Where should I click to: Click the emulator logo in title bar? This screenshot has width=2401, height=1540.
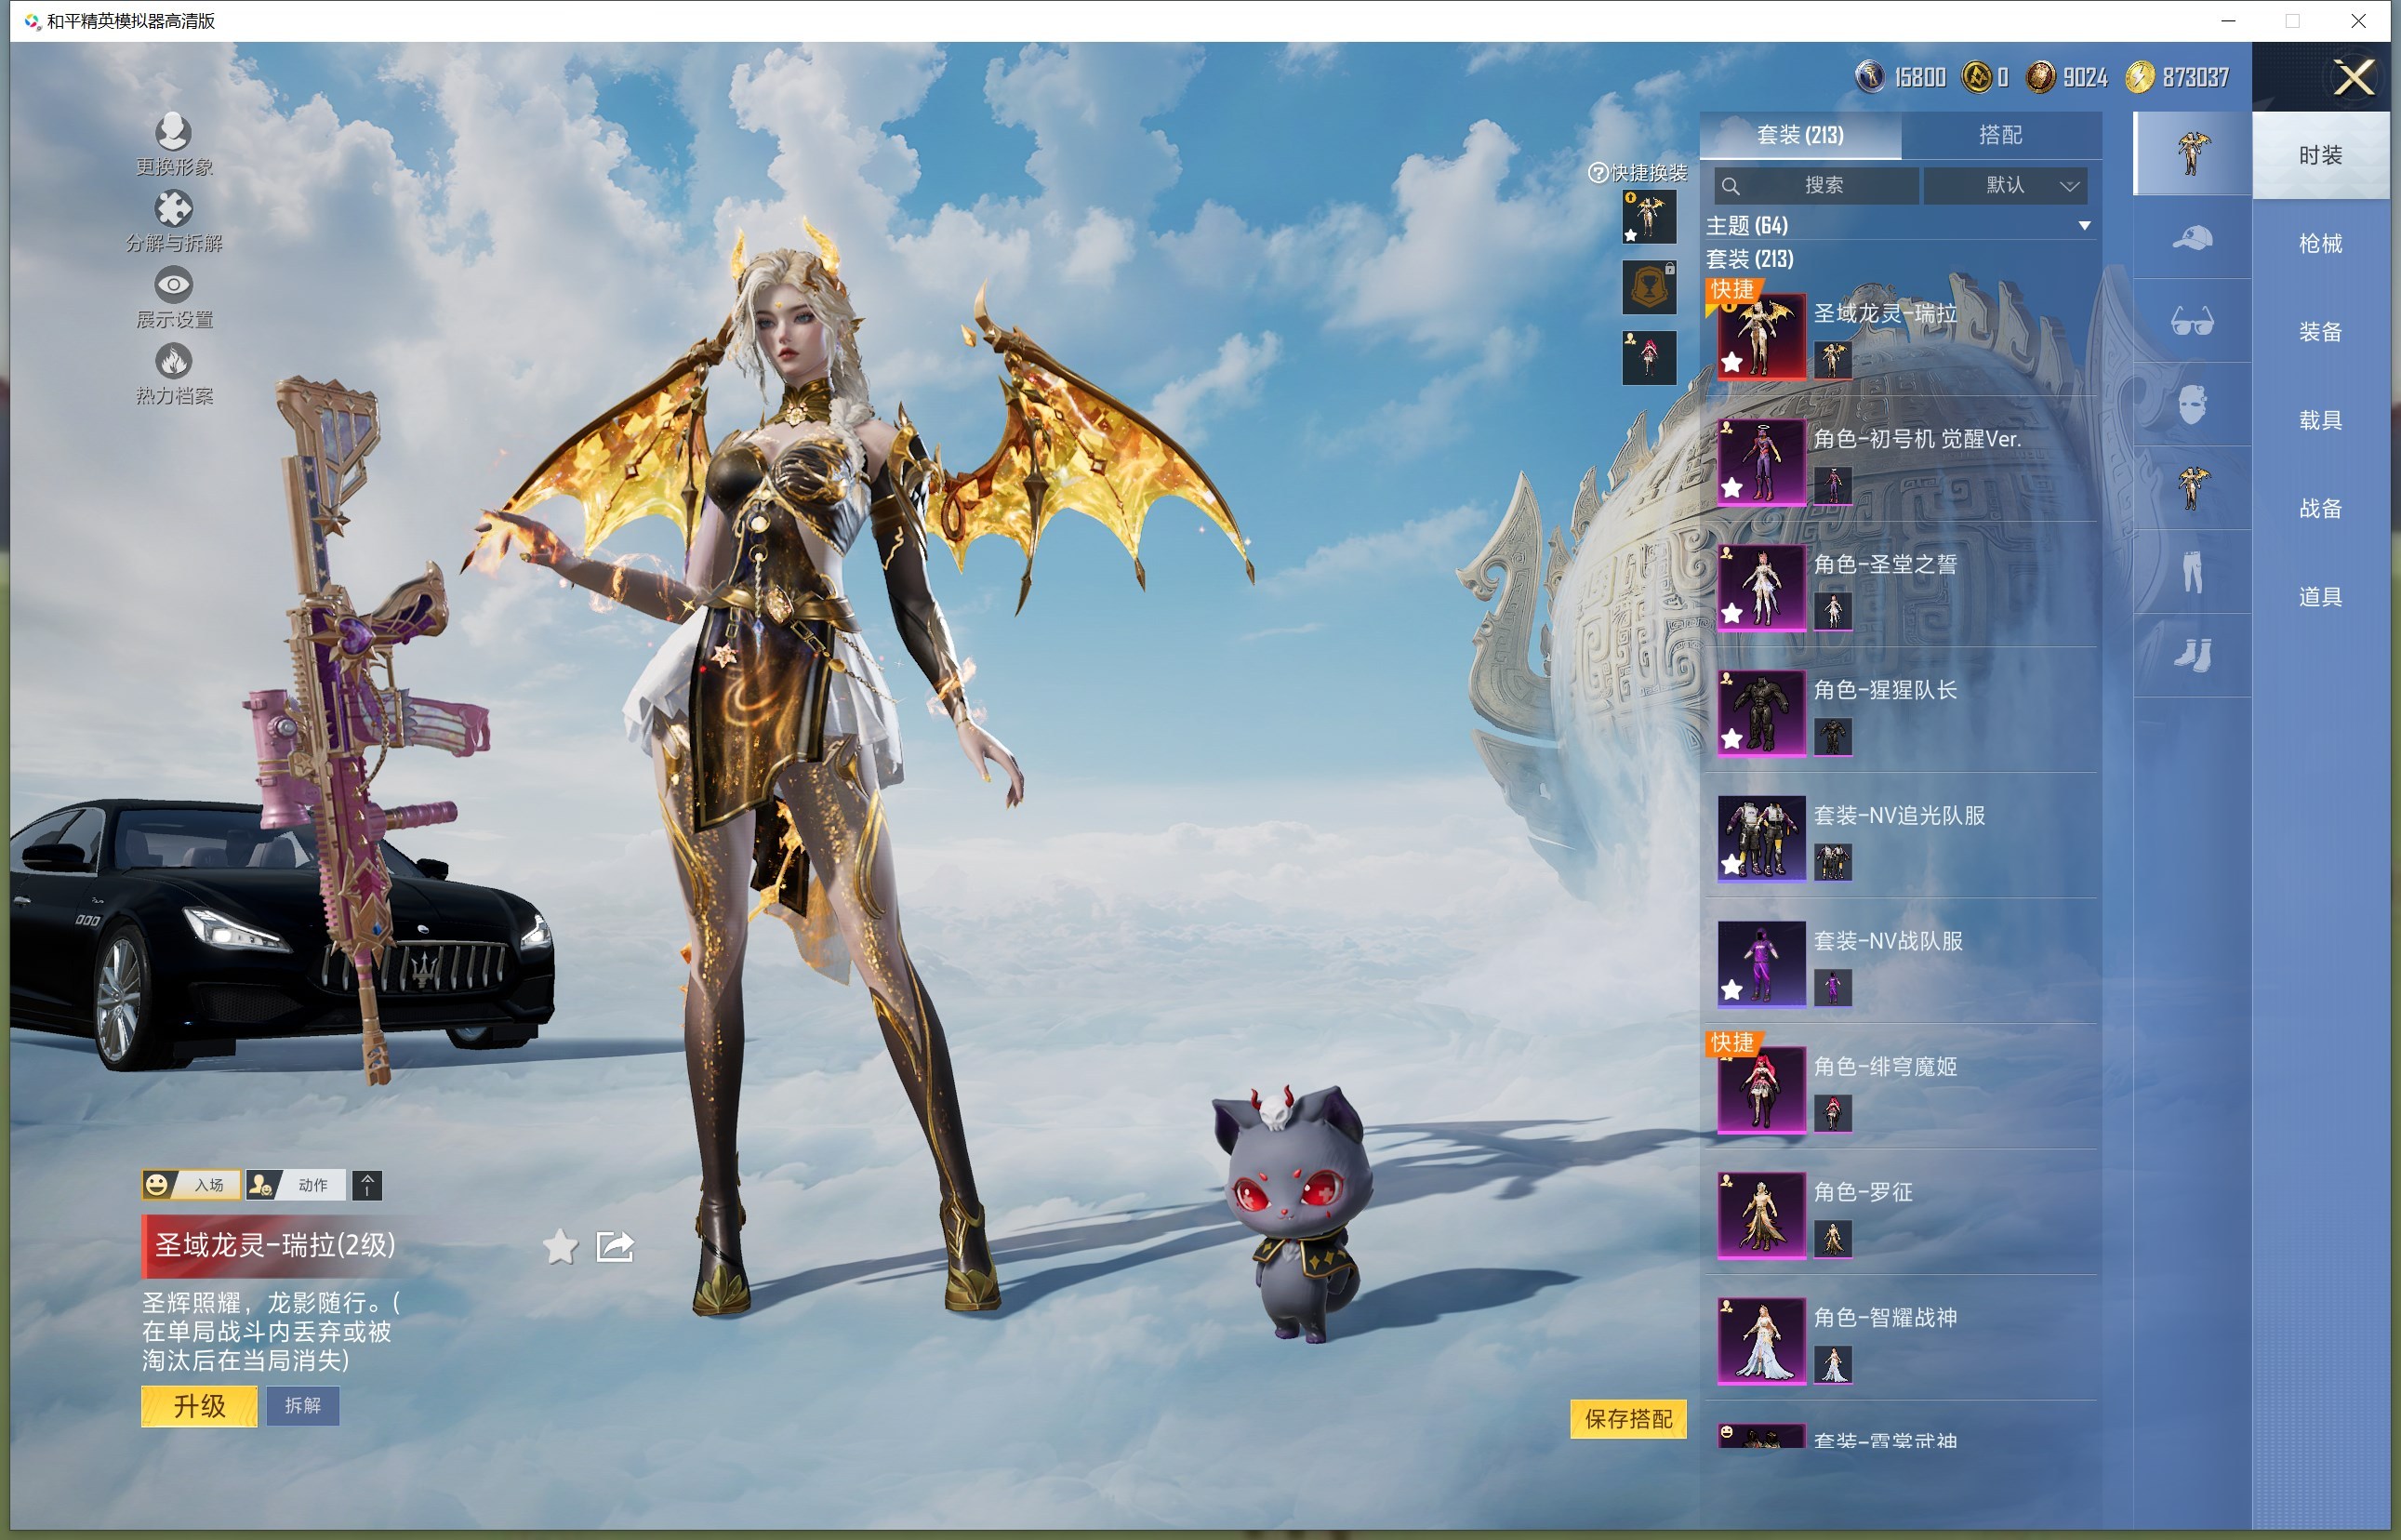point(32,21)
